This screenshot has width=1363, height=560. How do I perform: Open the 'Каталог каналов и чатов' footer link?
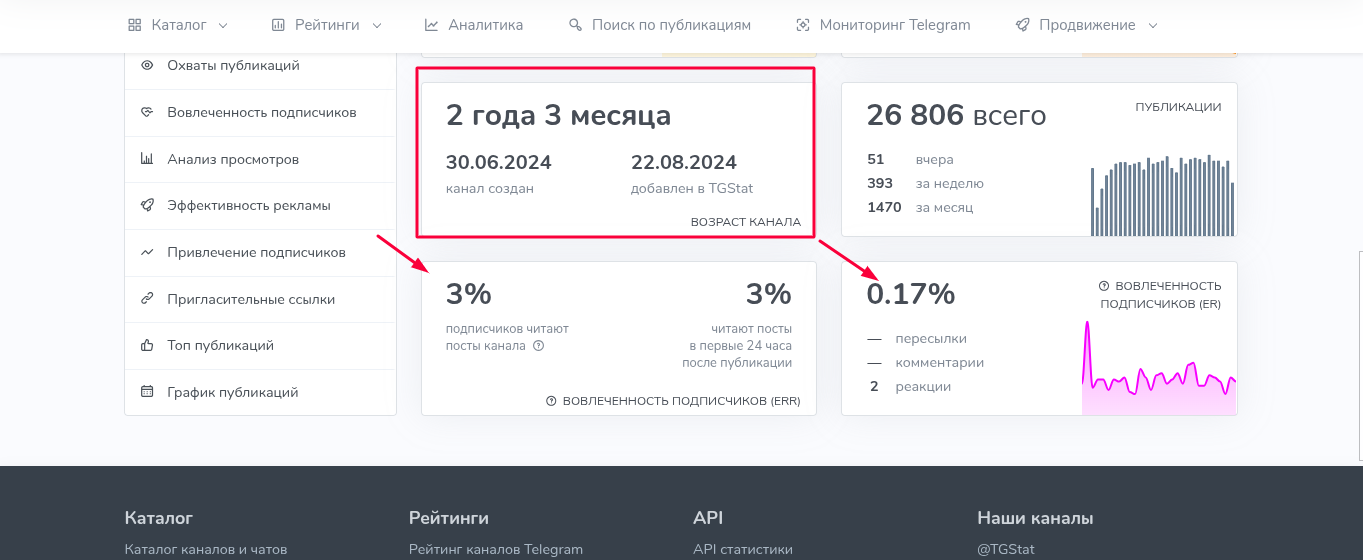[x=206, y=549]
